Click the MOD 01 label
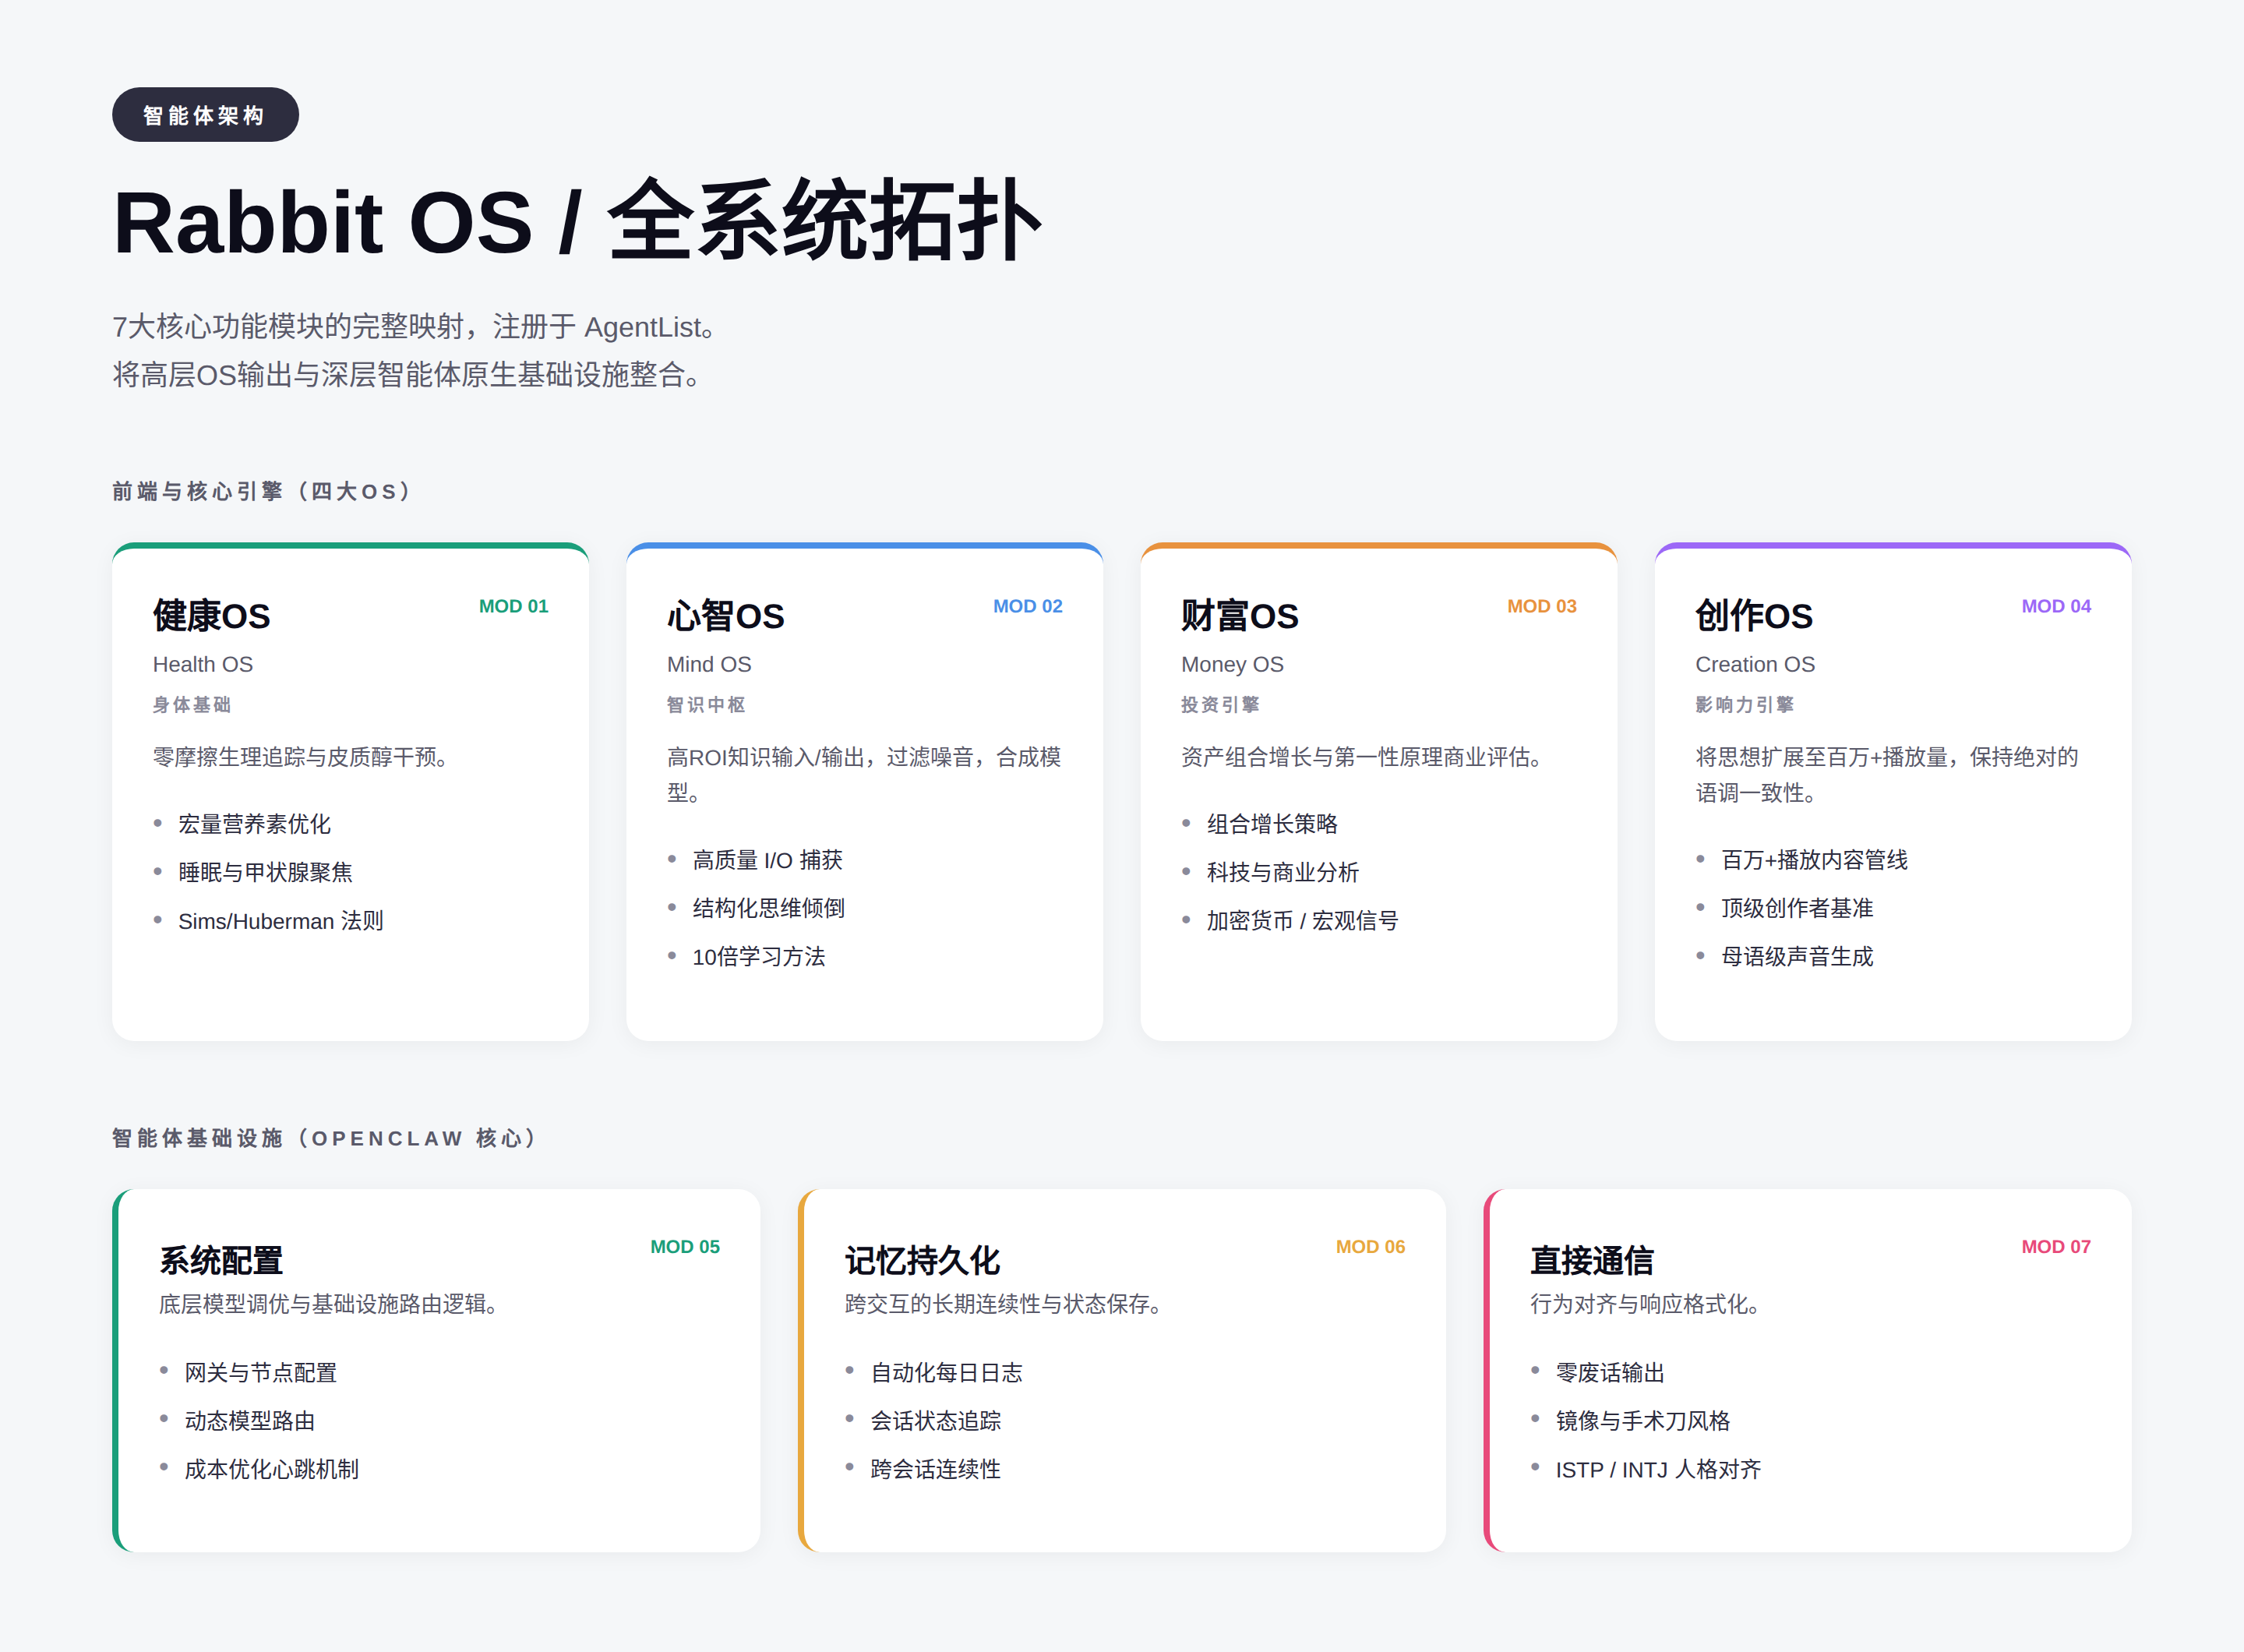This screenshot has width=2244, height=1652. [x=513, y=606]
